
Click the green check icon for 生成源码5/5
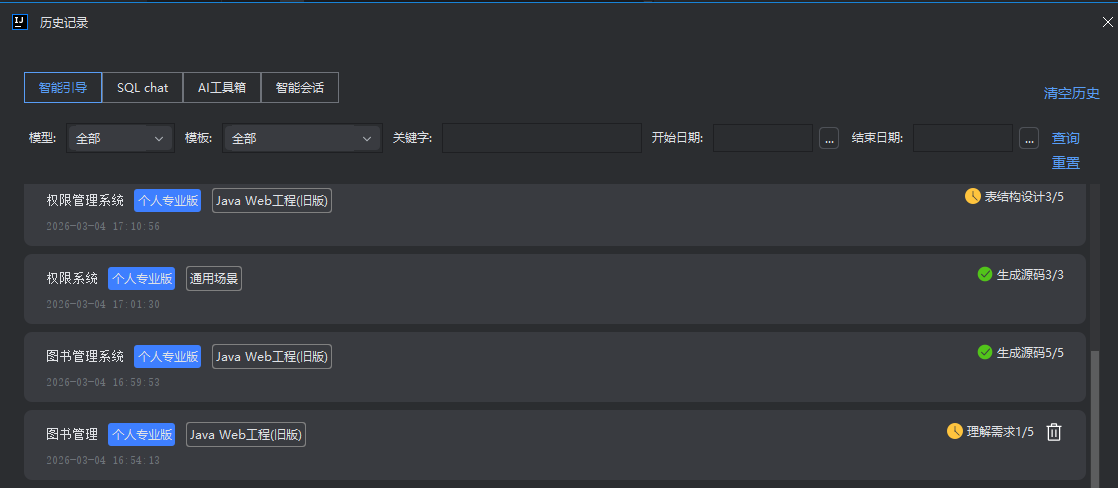[x=984, y=352]
